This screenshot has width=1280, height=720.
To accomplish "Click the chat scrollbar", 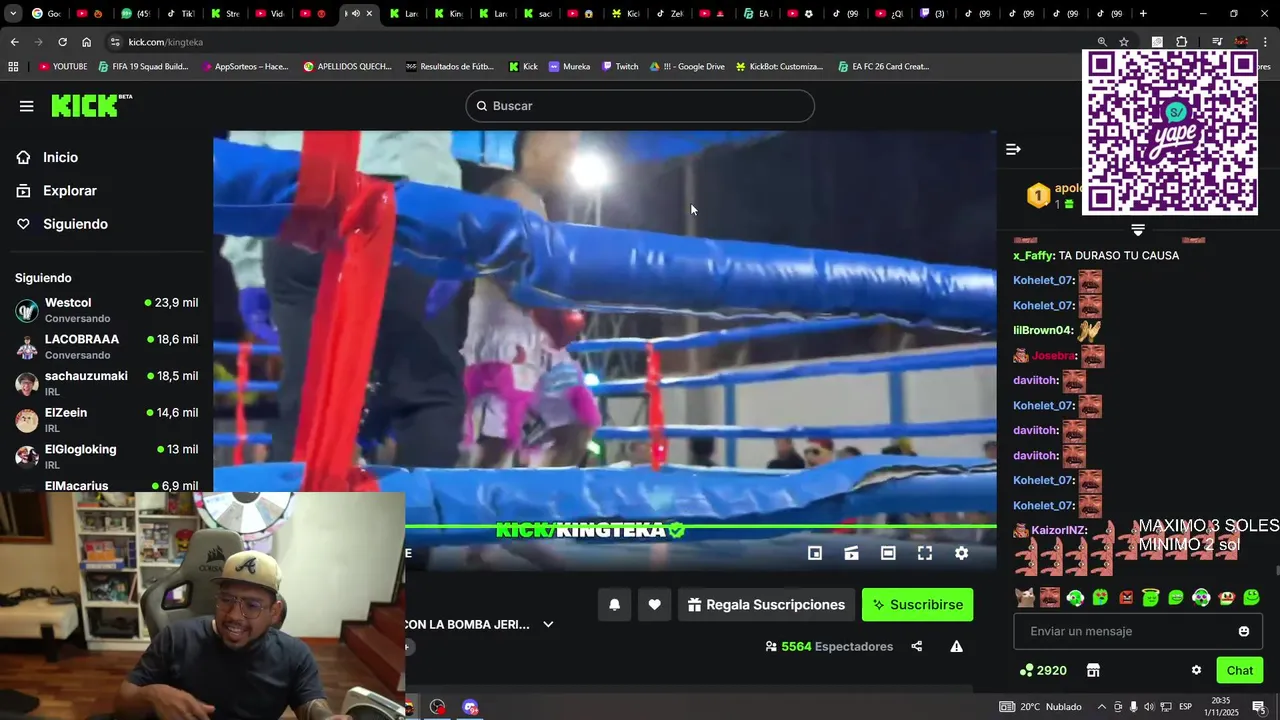I will click(1277, 571).
